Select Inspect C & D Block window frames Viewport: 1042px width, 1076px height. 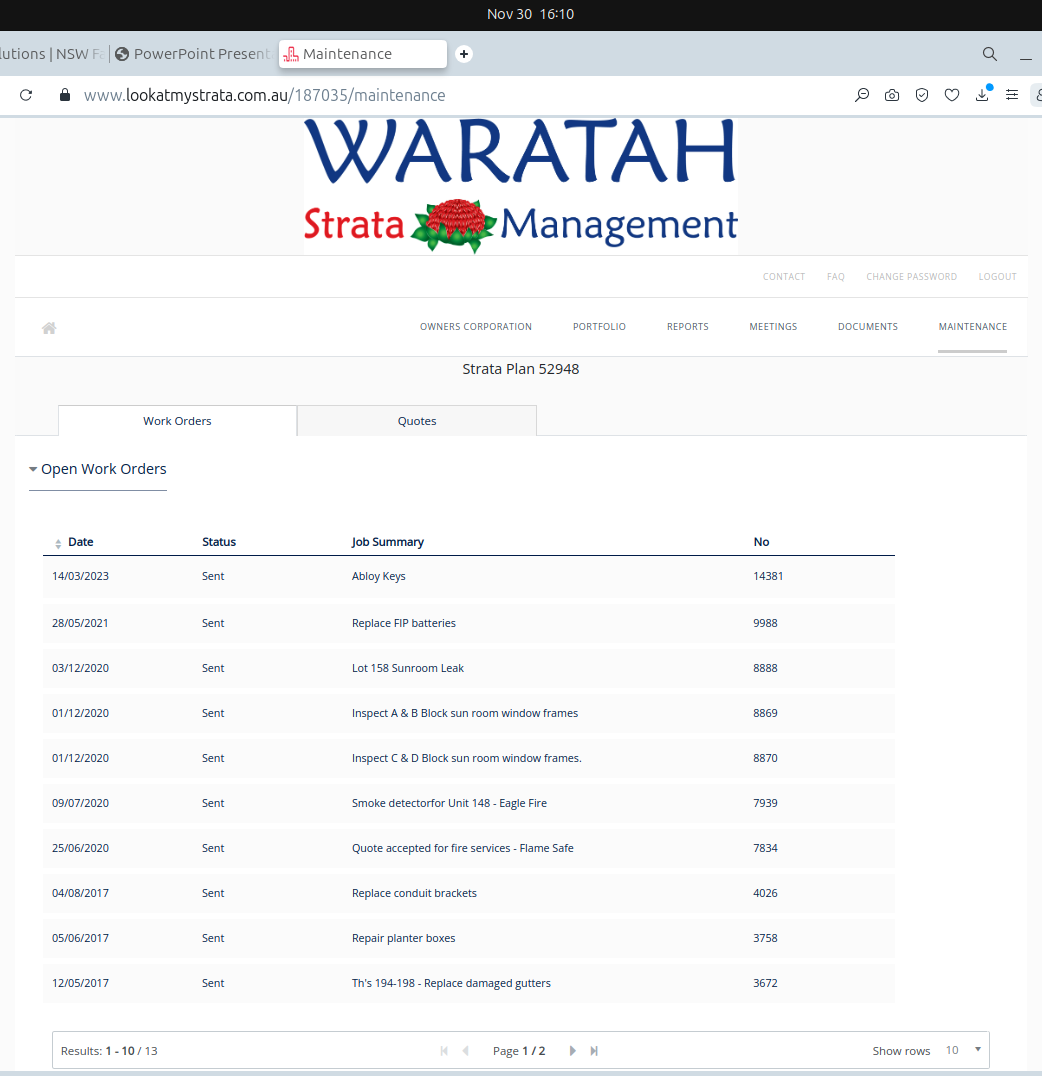click(467, 758)
